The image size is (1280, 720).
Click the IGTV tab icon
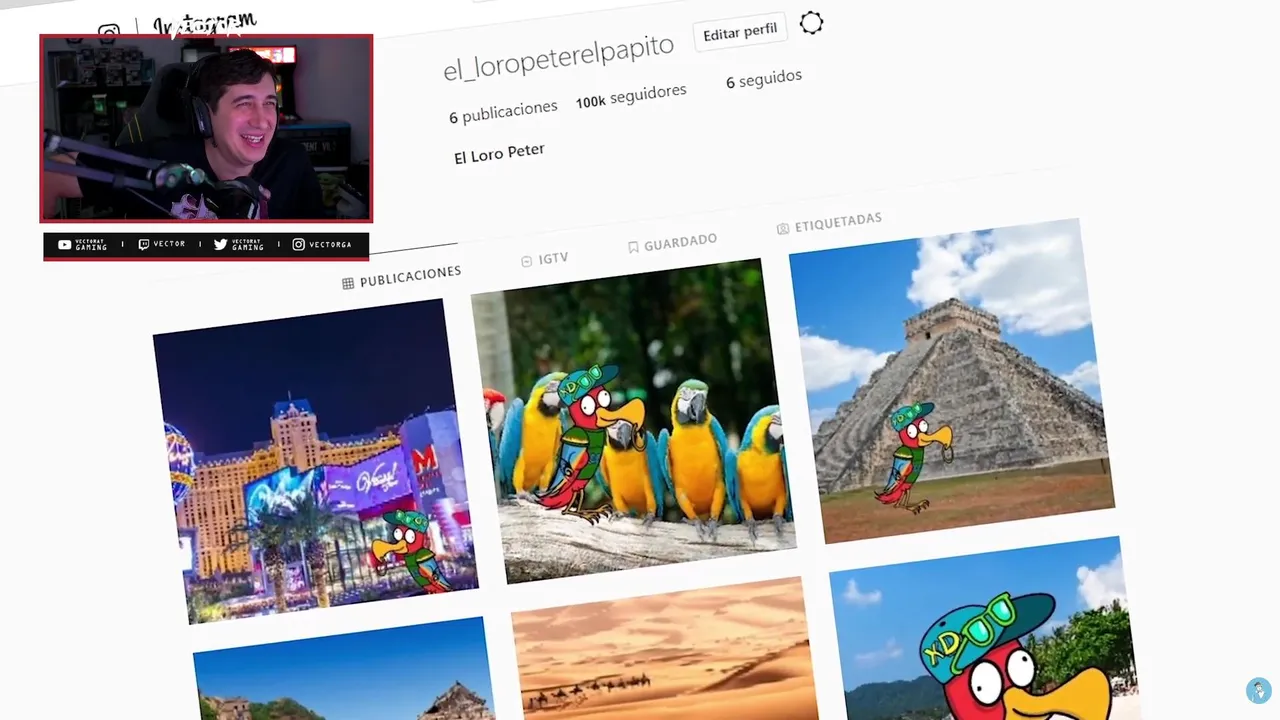[x=526, y=261]
